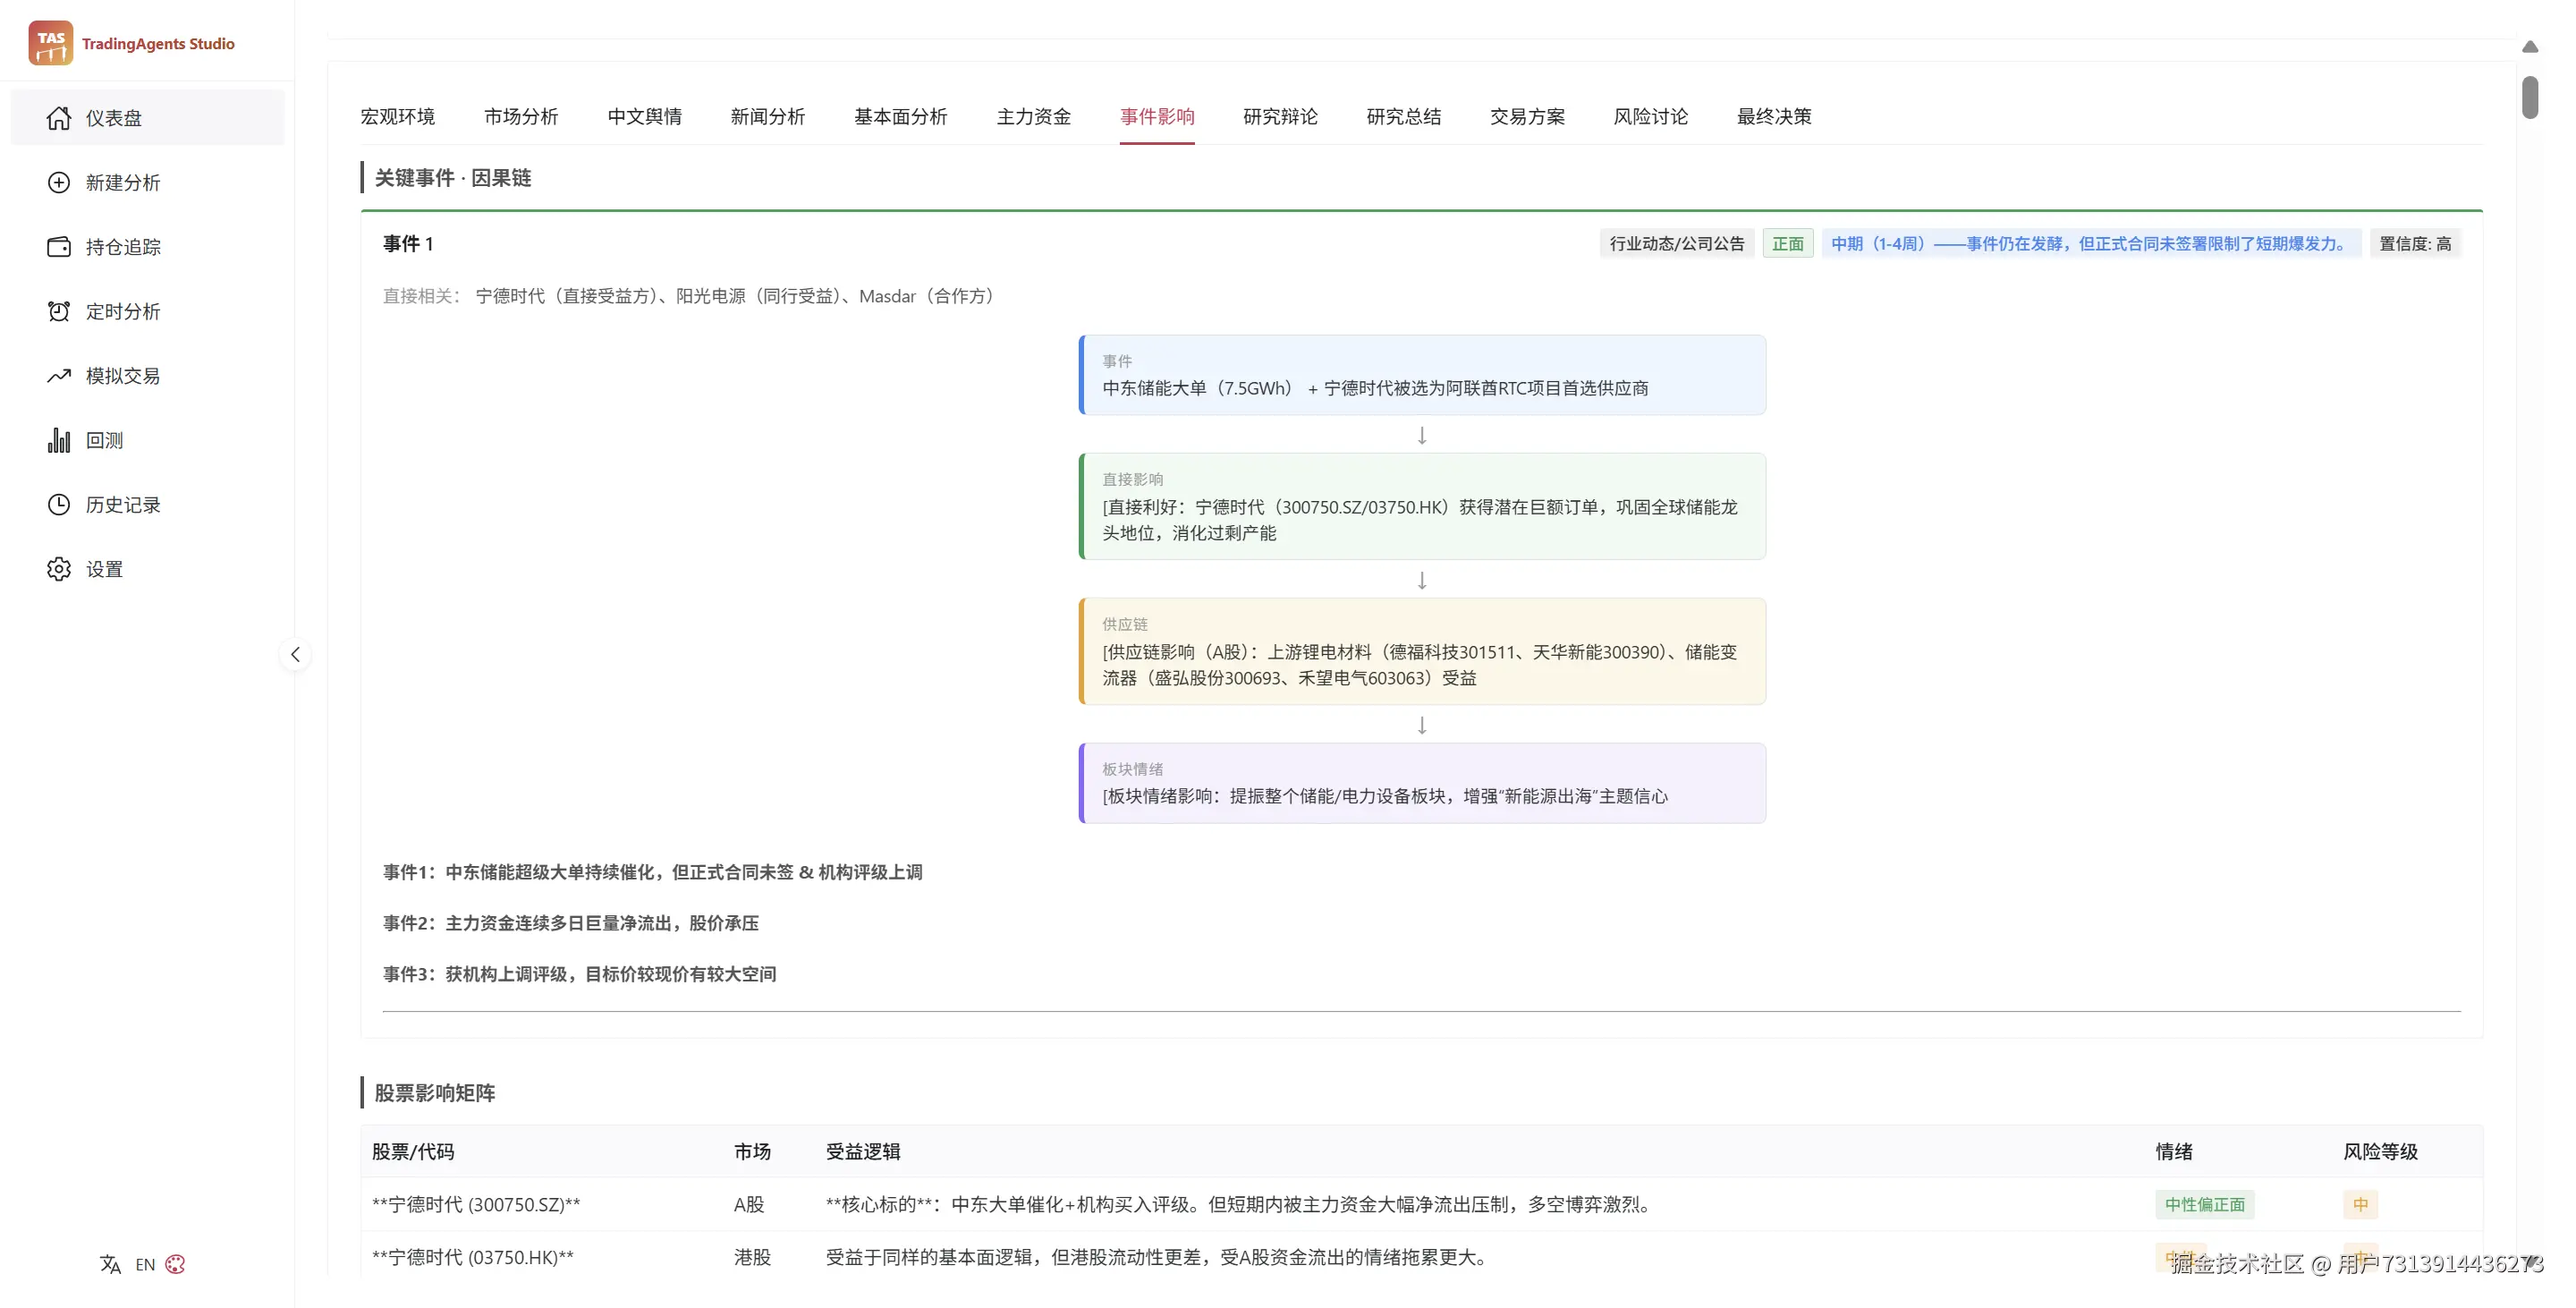This screenshot has width=2576, height=1308.
Task: Click the 行业动态/公司公告 tag
Action: (1676, 243)
